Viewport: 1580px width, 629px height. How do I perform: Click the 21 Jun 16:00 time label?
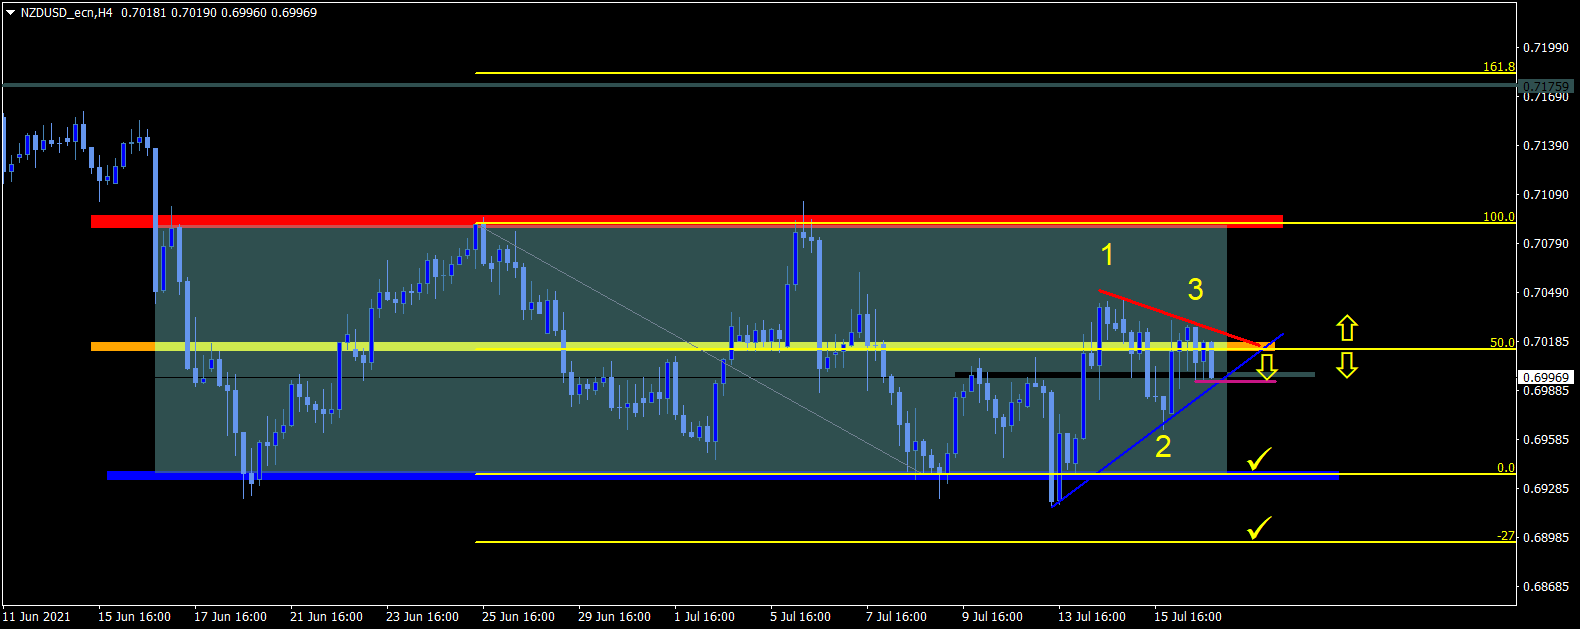326,616
